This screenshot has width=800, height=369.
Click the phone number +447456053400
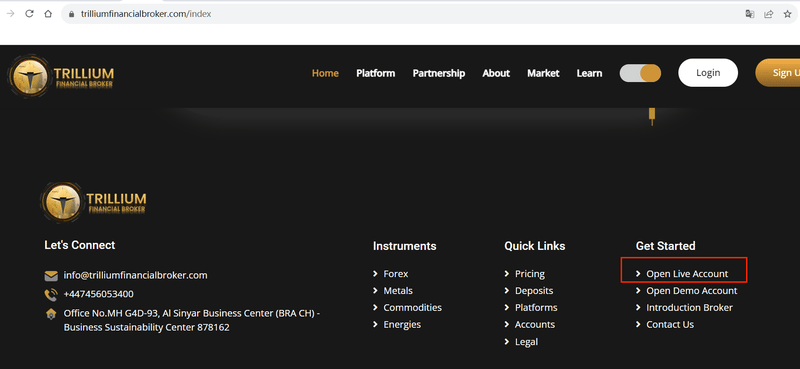pyautogui.click(x=98, y=294)
